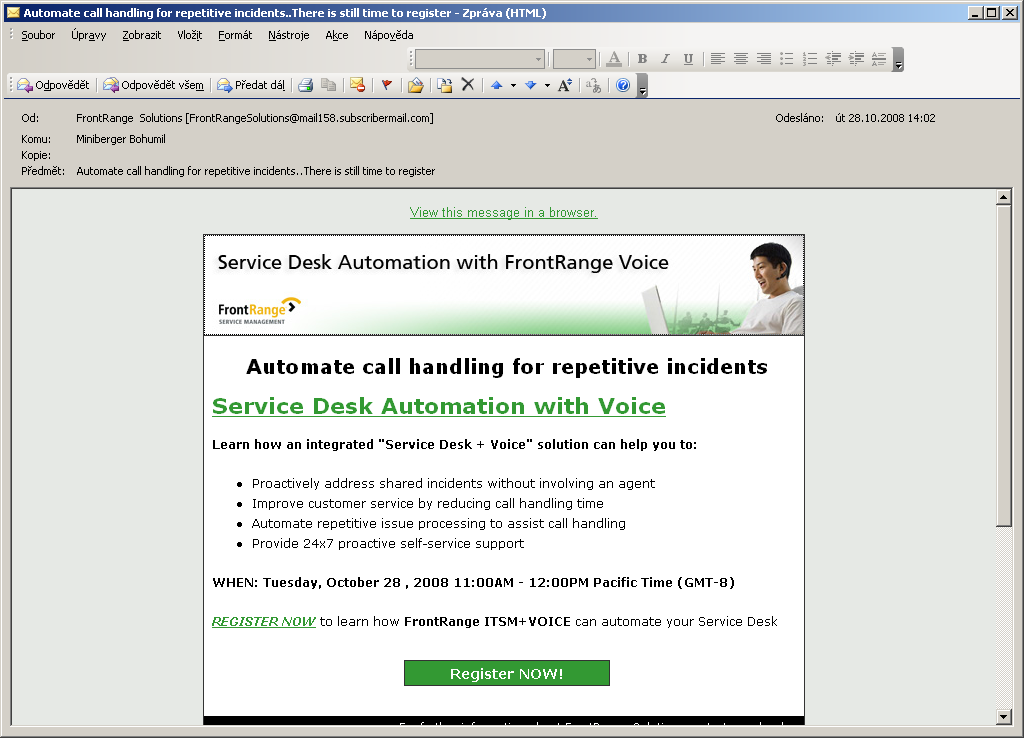Click 'View this message in a browser' link
Image resolution: width=1024 pixels, height=738 pixels.
coord(504,212)
